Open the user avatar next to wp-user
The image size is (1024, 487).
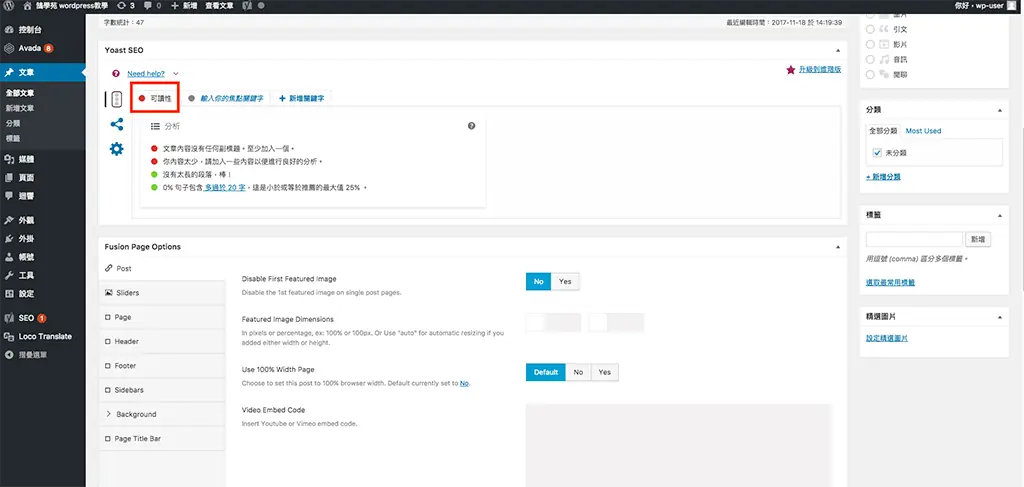[1011, 5]
